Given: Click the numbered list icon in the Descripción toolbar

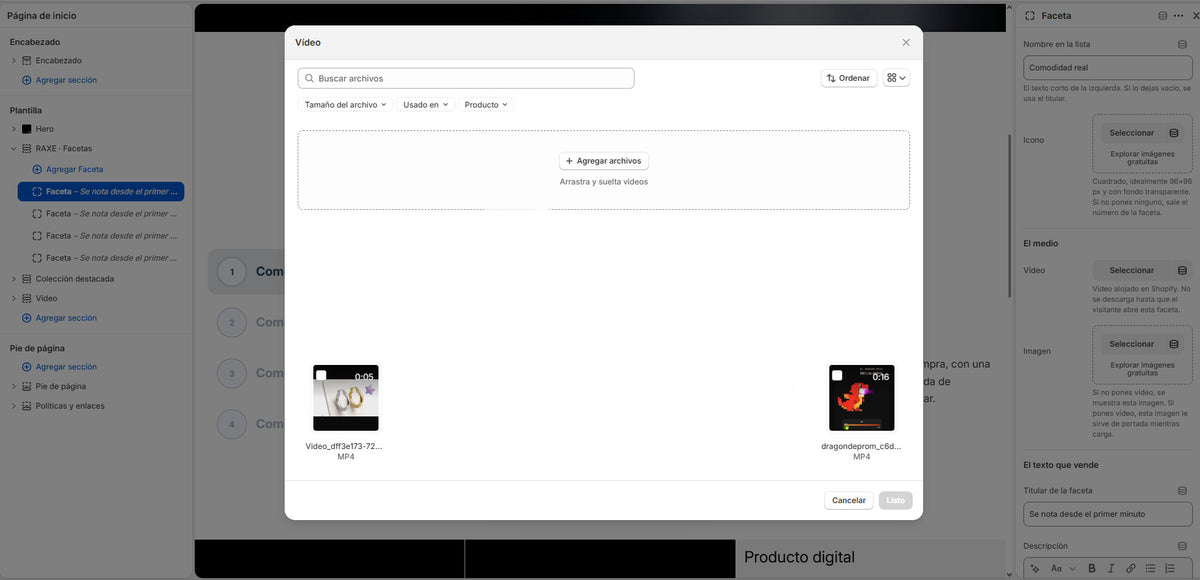Looking at the screenshot, I should click(x=1170, y=568).
